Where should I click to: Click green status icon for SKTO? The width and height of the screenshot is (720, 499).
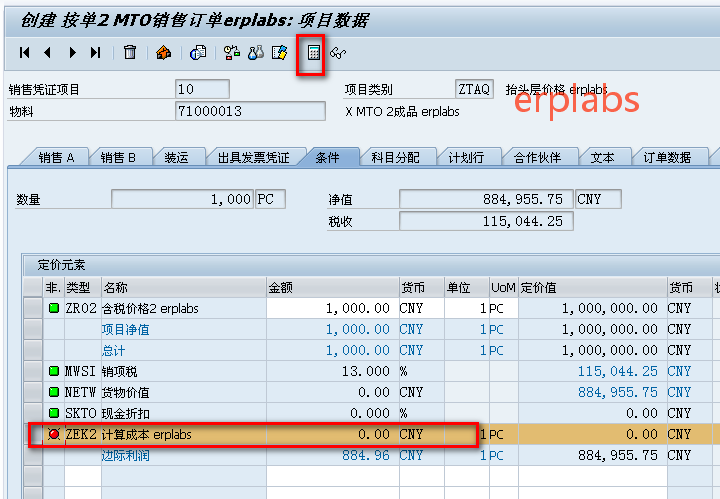(x=54, y=413)
